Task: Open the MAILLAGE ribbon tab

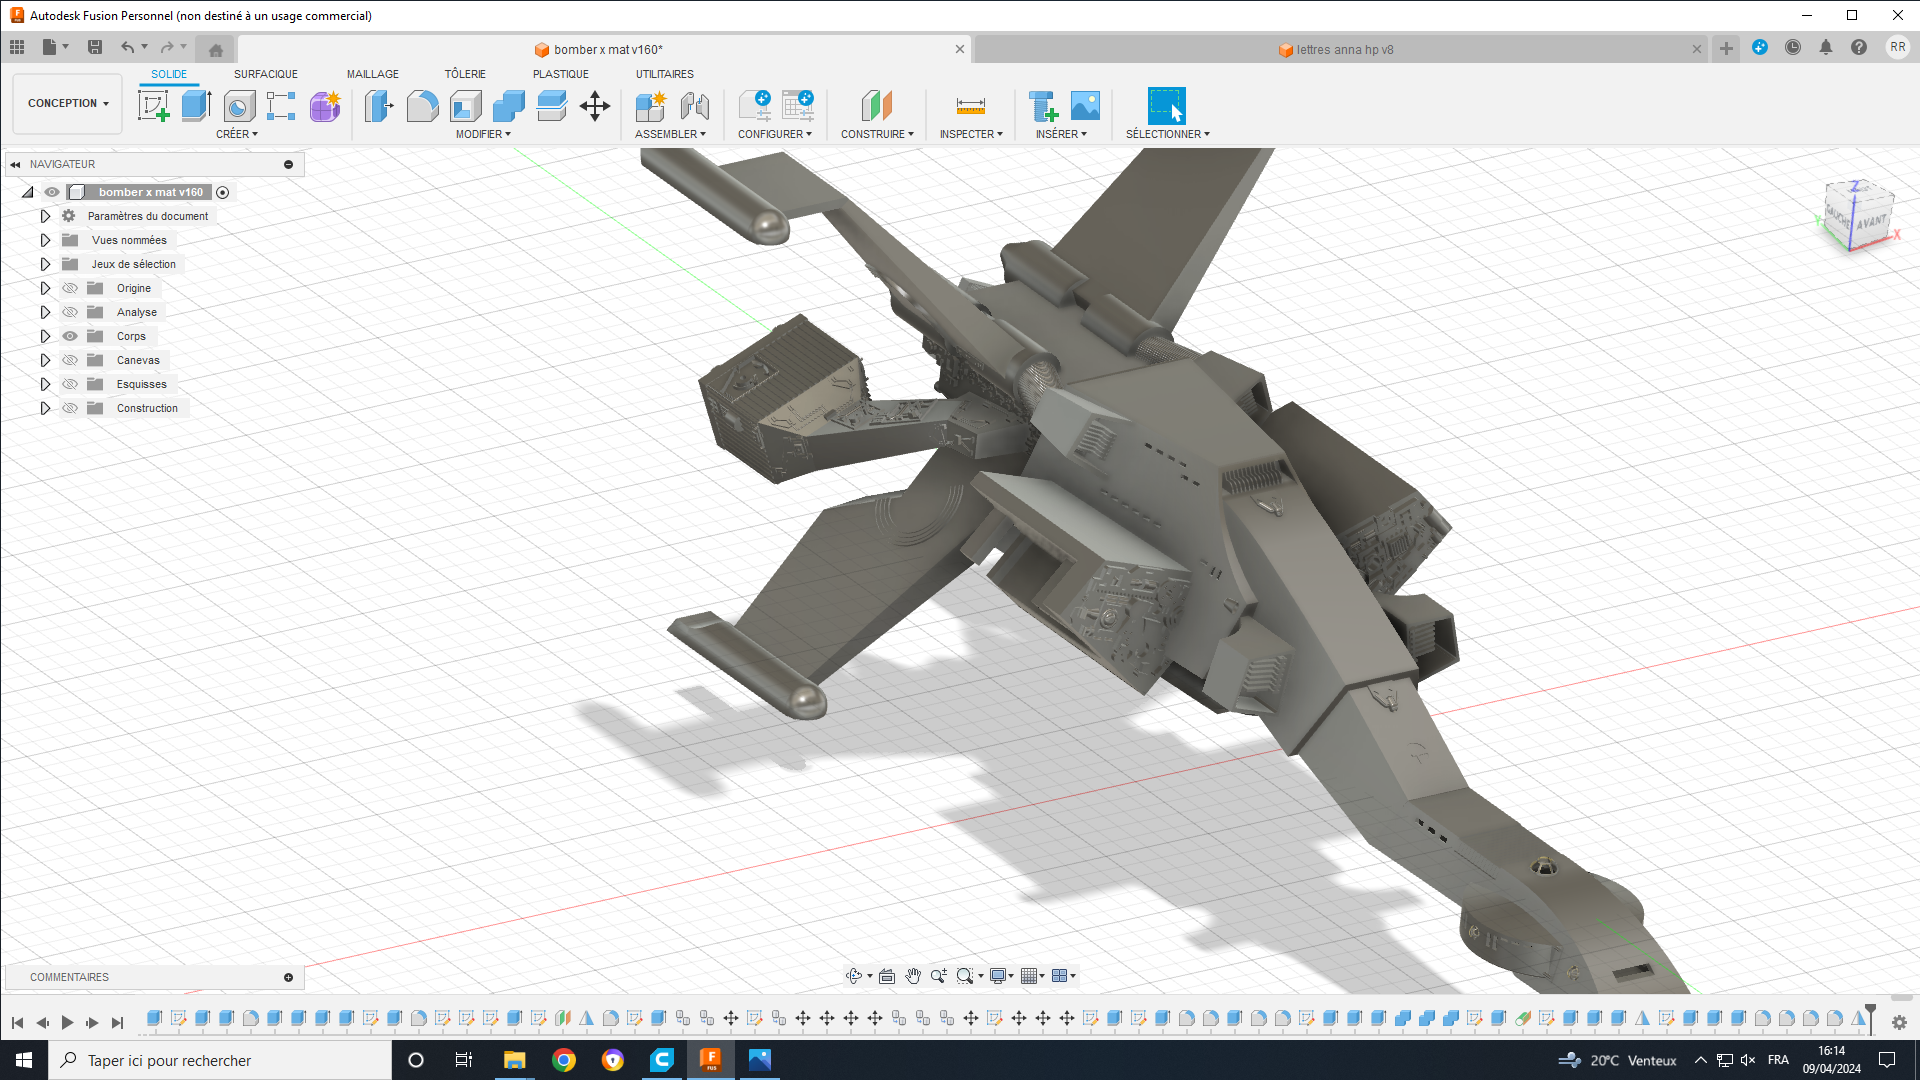Action: 372,74
